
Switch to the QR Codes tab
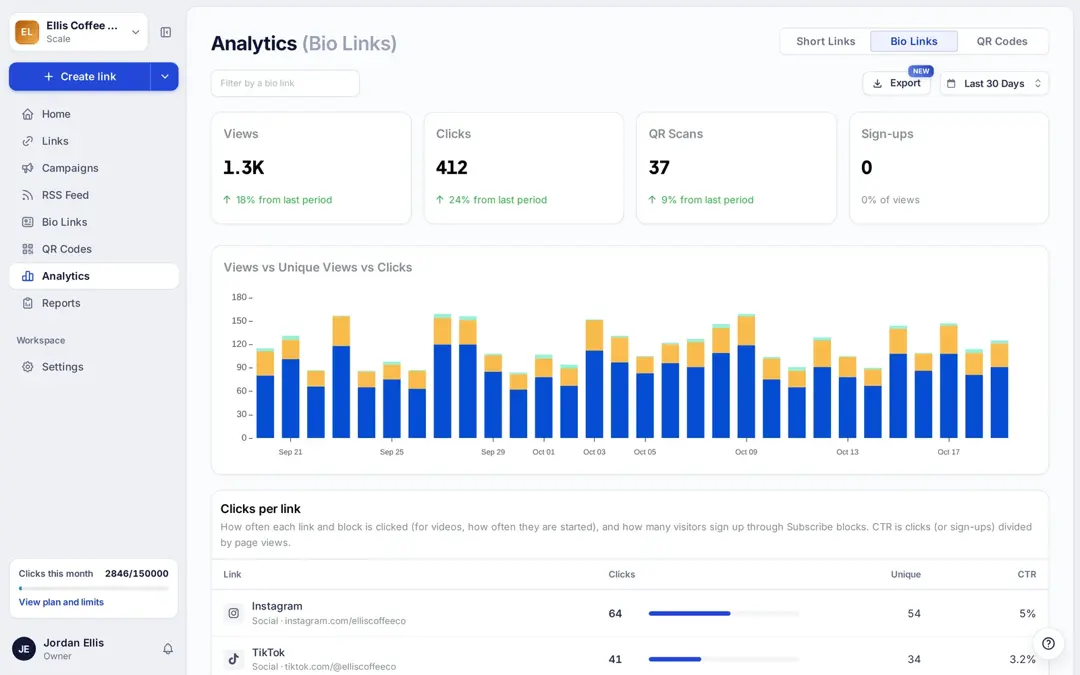(1002, 41)
